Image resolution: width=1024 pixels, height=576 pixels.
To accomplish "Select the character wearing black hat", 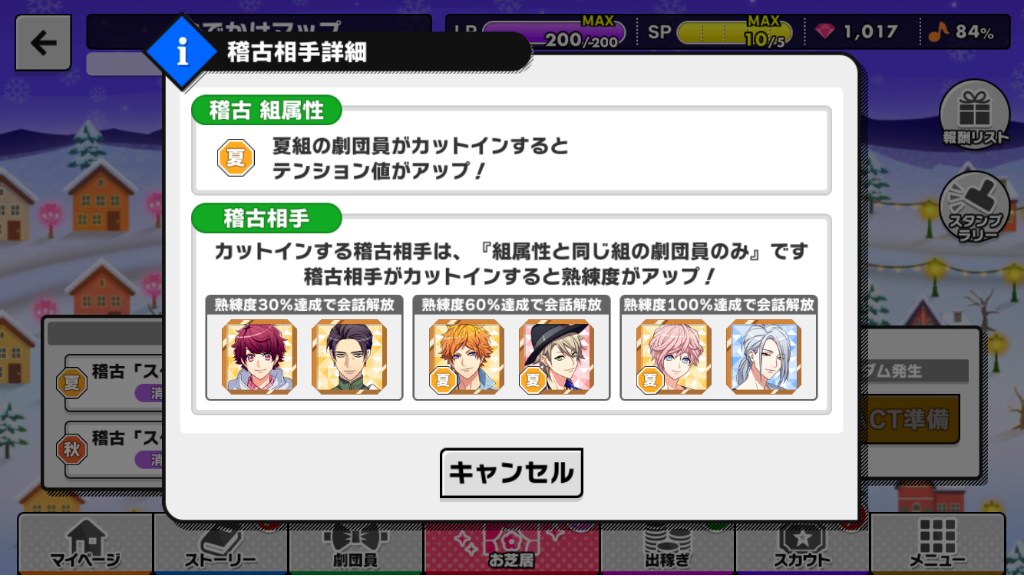I will (x=556, y=357).
